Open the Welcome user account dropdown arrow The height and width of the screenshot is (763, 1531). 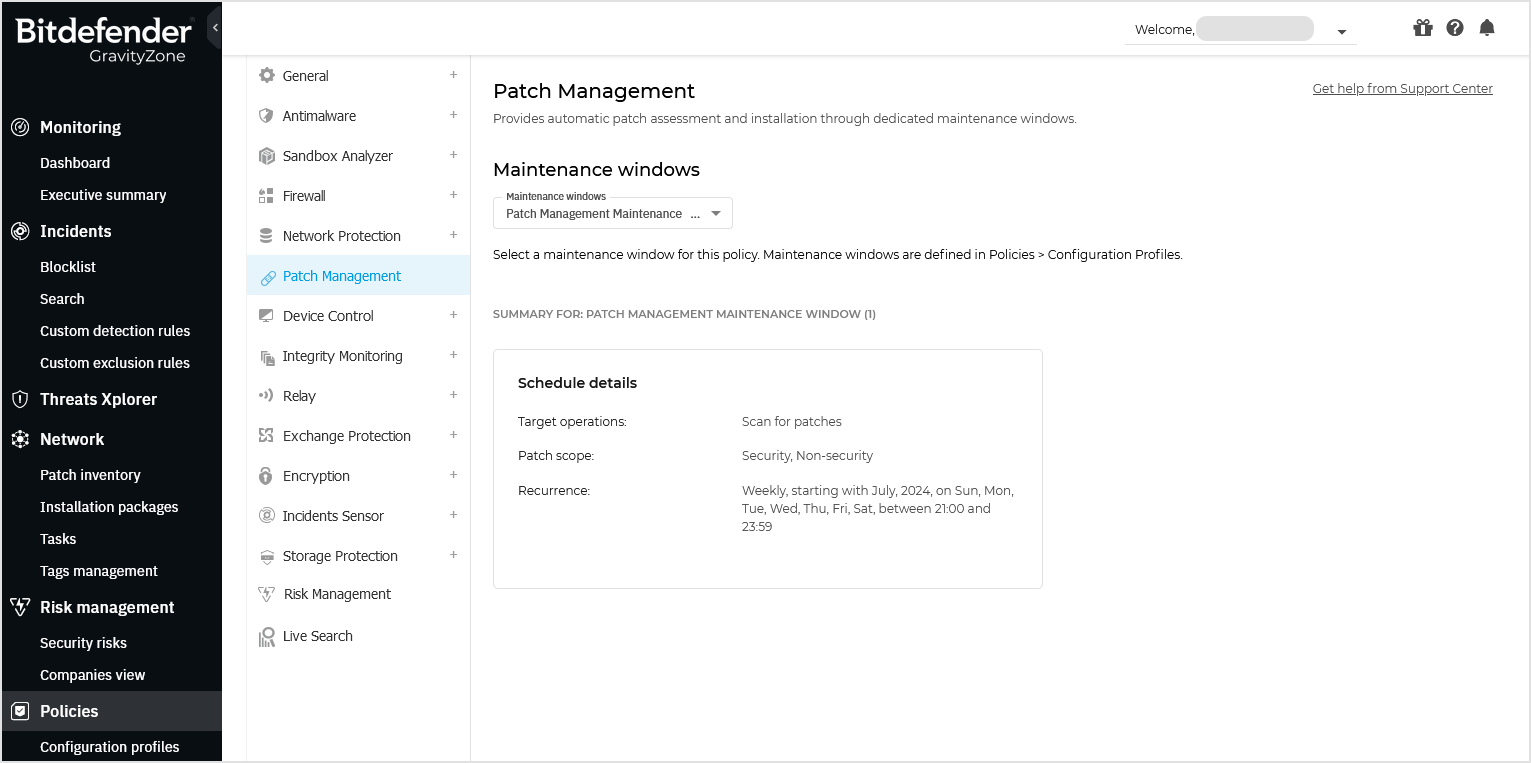(x=1342, y=32)
